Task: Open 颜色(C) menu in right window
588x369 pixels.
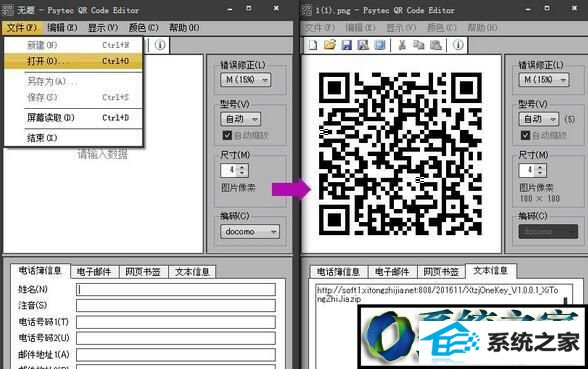Action: 441,28
